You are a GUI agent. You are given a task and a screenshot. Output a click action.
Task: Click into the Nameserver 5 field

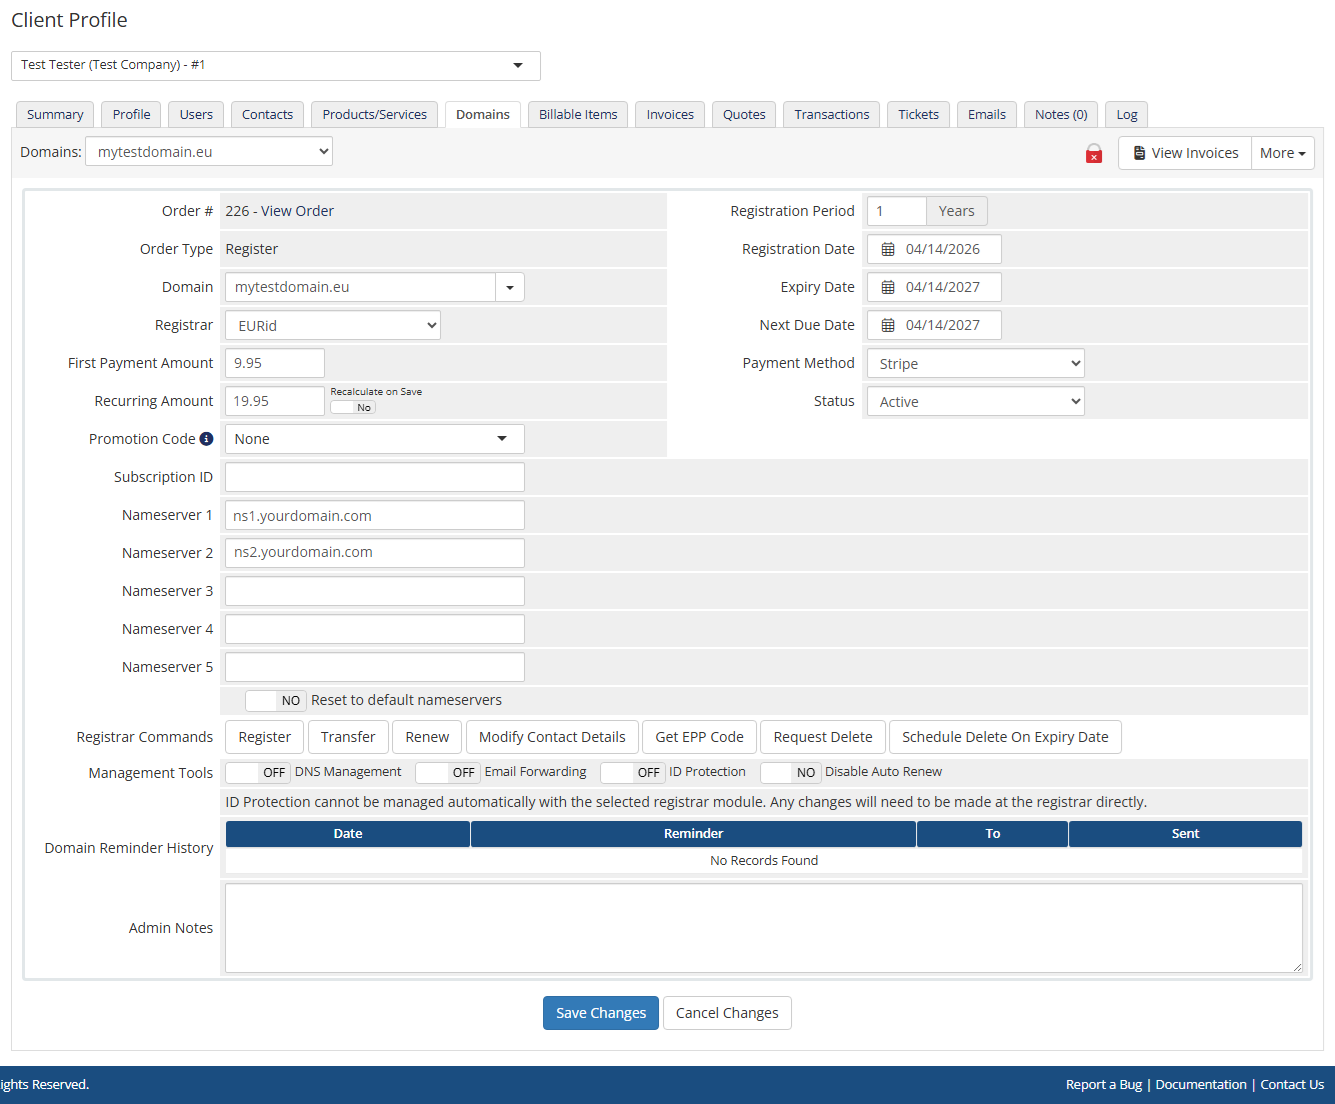[x=375, y=667]
